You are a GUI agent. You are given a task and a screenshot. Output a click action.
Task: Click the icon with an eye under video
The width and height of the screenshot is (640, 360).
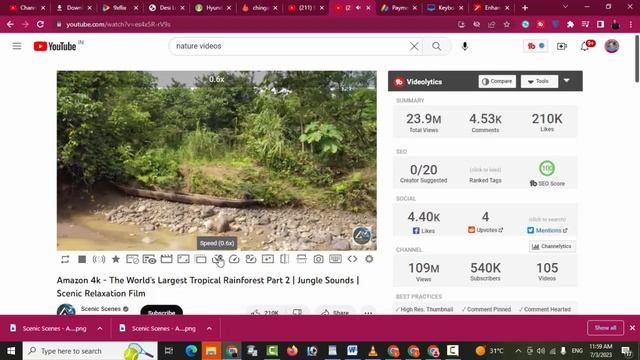(x=149, y=259)
